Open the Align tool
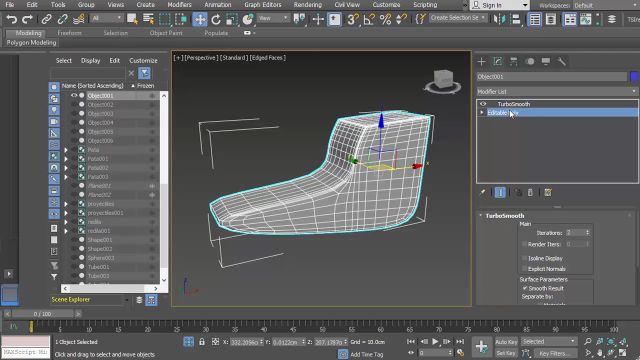This screenshot has height=360, width=640. pyautogui.click(x=516, y=19)
